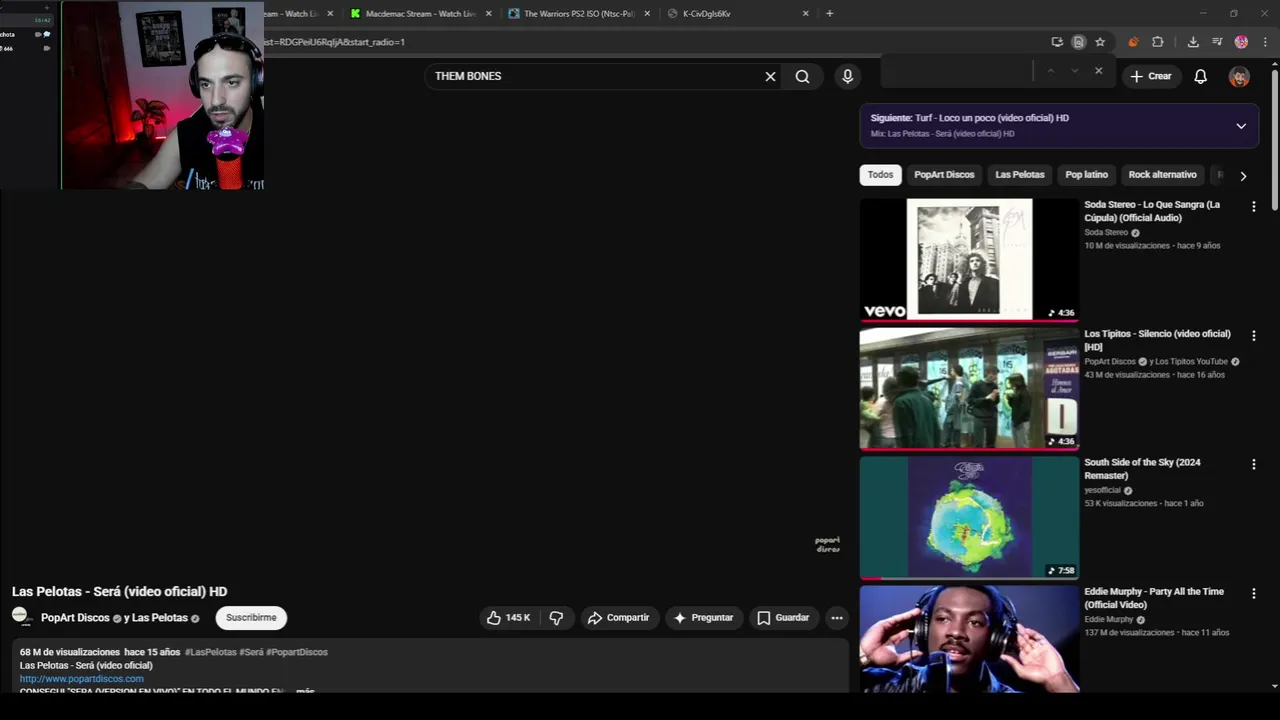The image size is (1280, 720).
Task: Close the Macdemac Stream tab
Action: (x=489, y=14)
